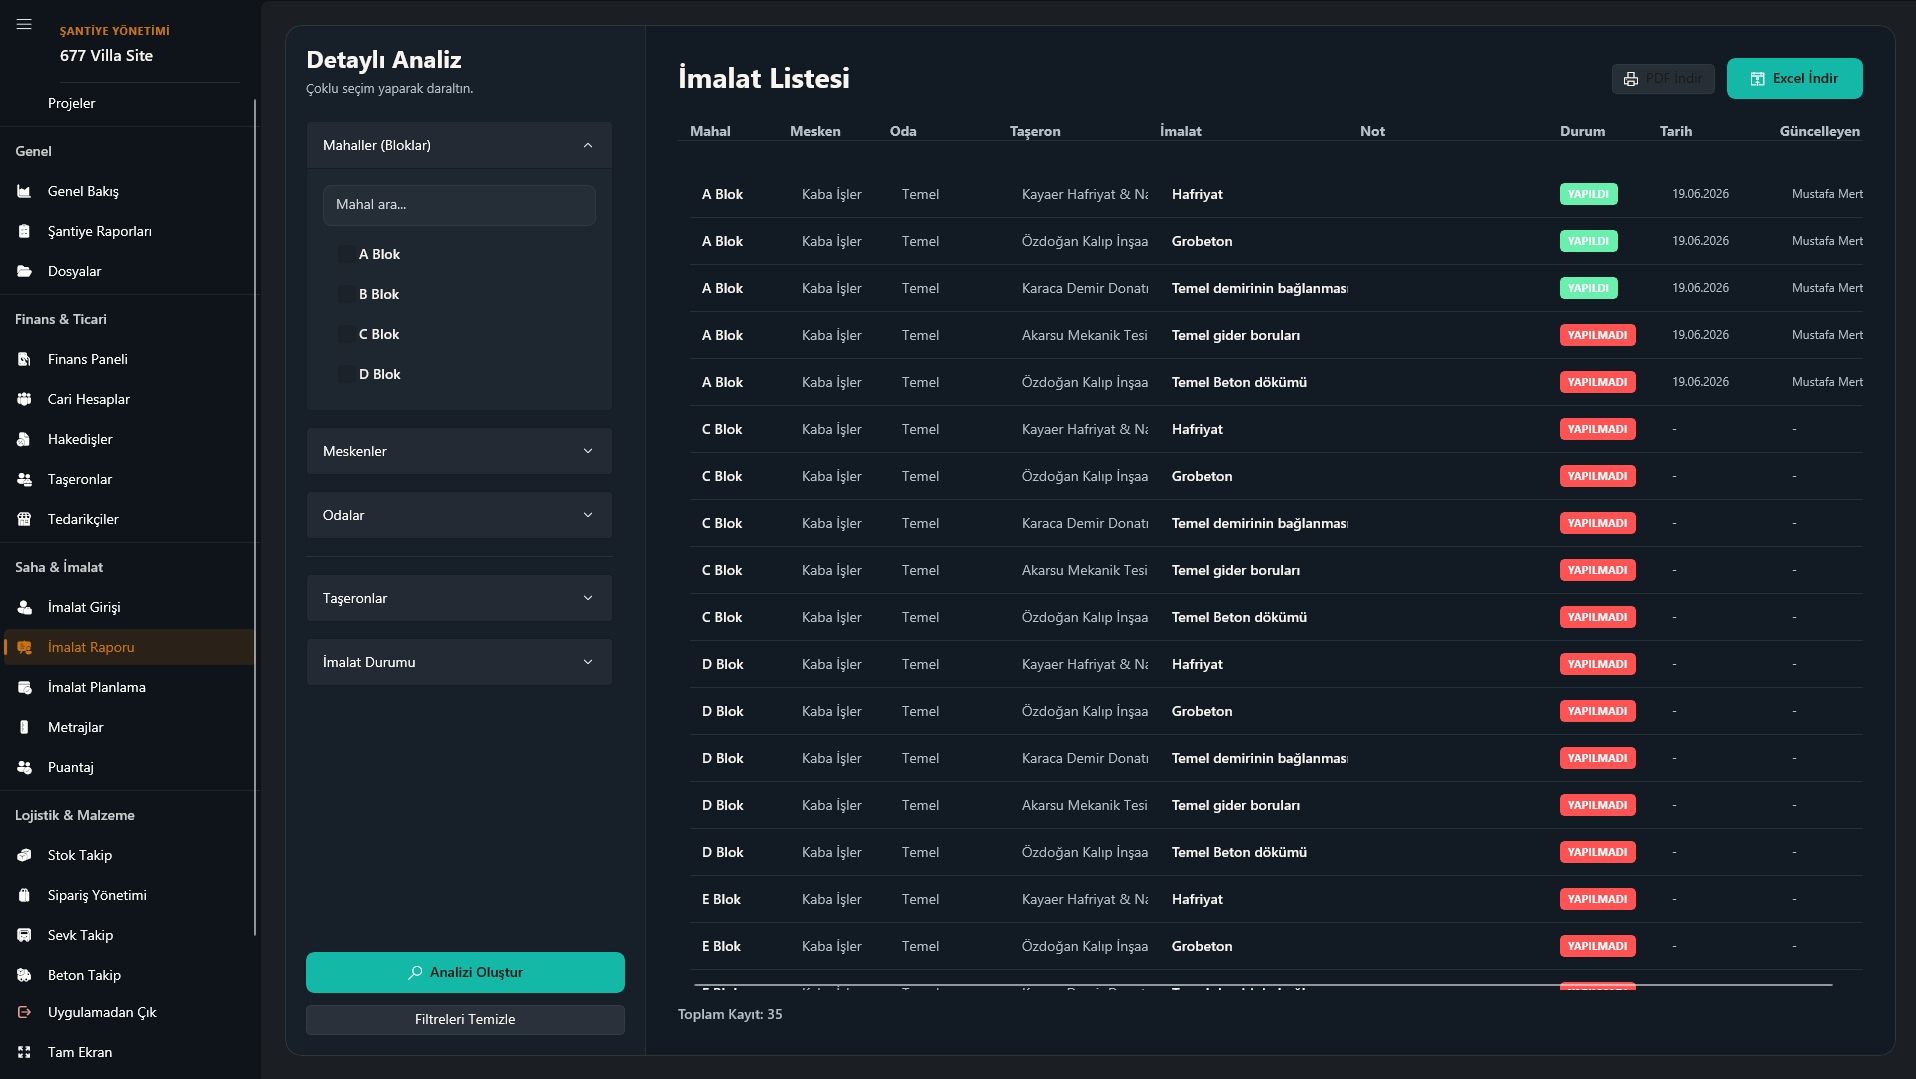Click the sidebar vertical scrollbar
The image size is (1916, 1079).
[255, 517]
